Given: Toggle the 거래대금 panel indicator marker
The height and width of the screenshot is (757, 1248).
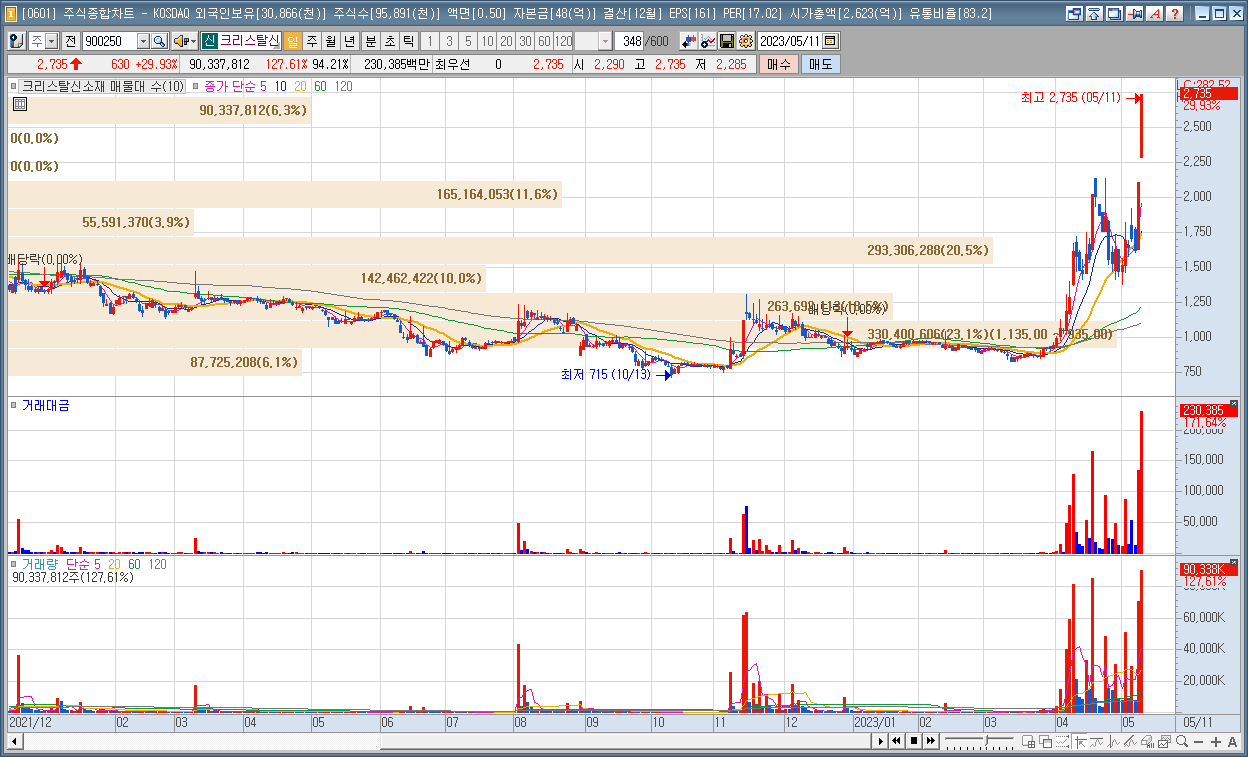Looking at the screenshot, I should click(13, 405).
